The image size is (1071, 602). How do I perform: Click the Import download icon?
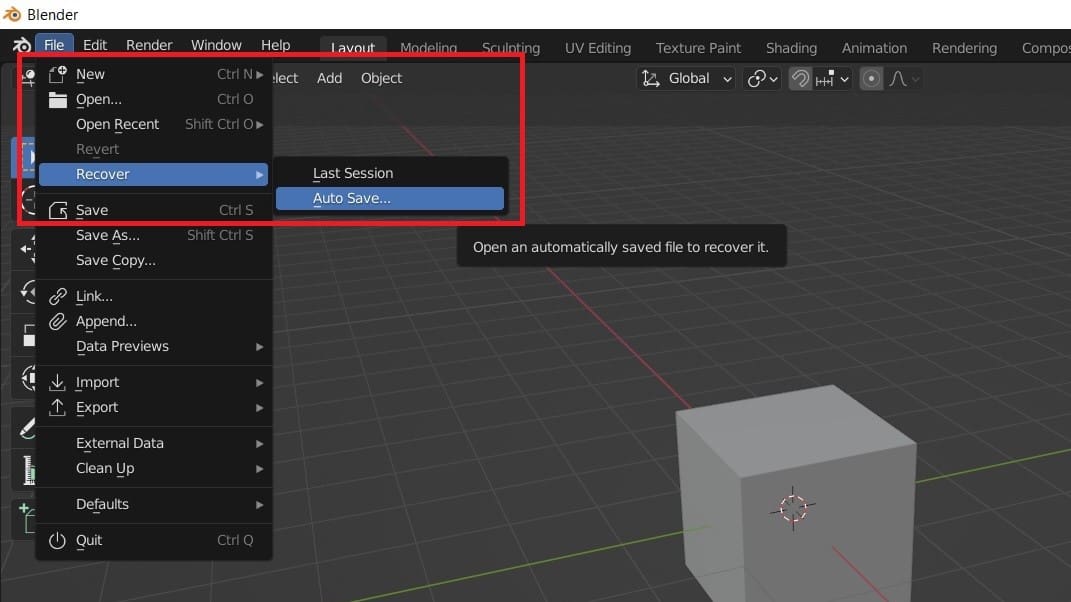pos(57,382)
